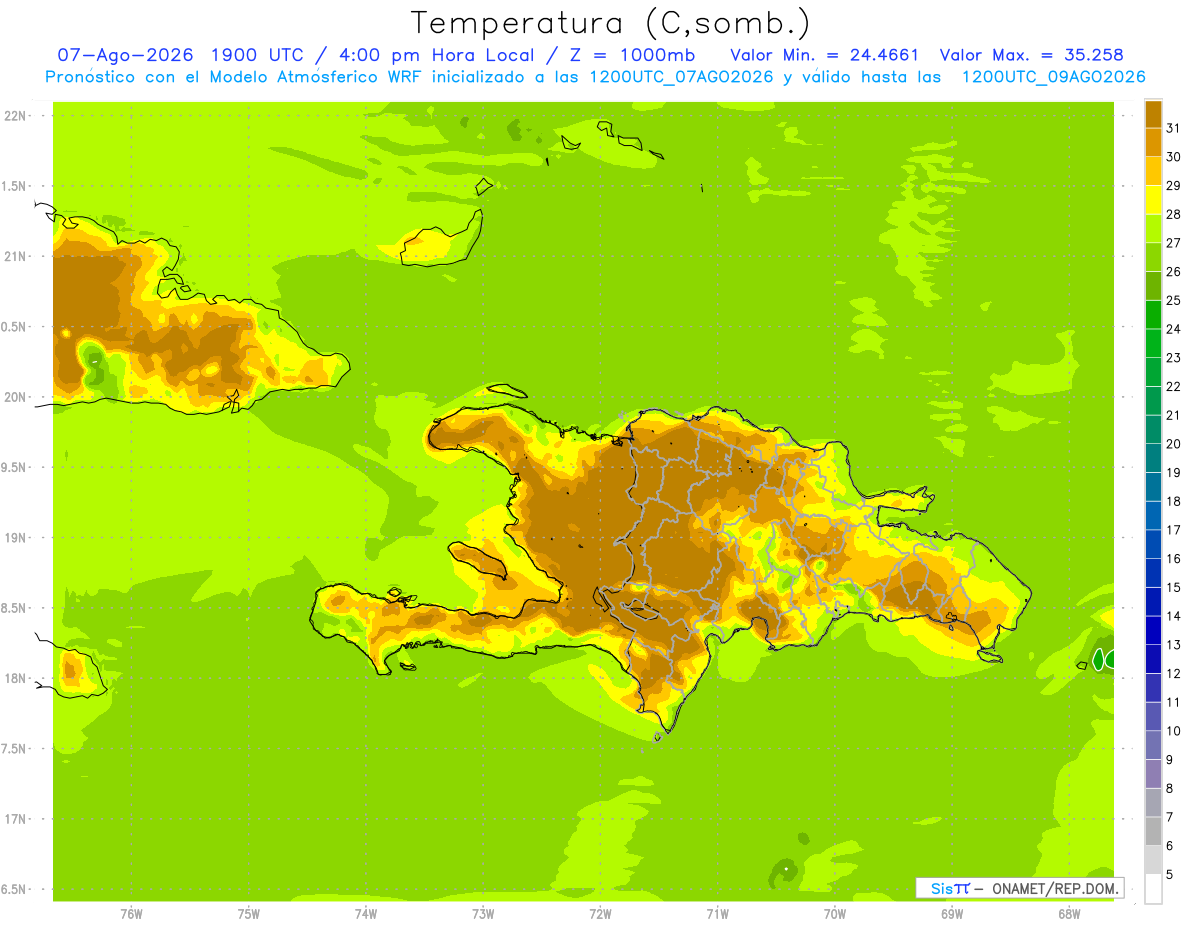
Task: Pick the brown colorbar segment above 31
Action: (x=1153, y=114)
